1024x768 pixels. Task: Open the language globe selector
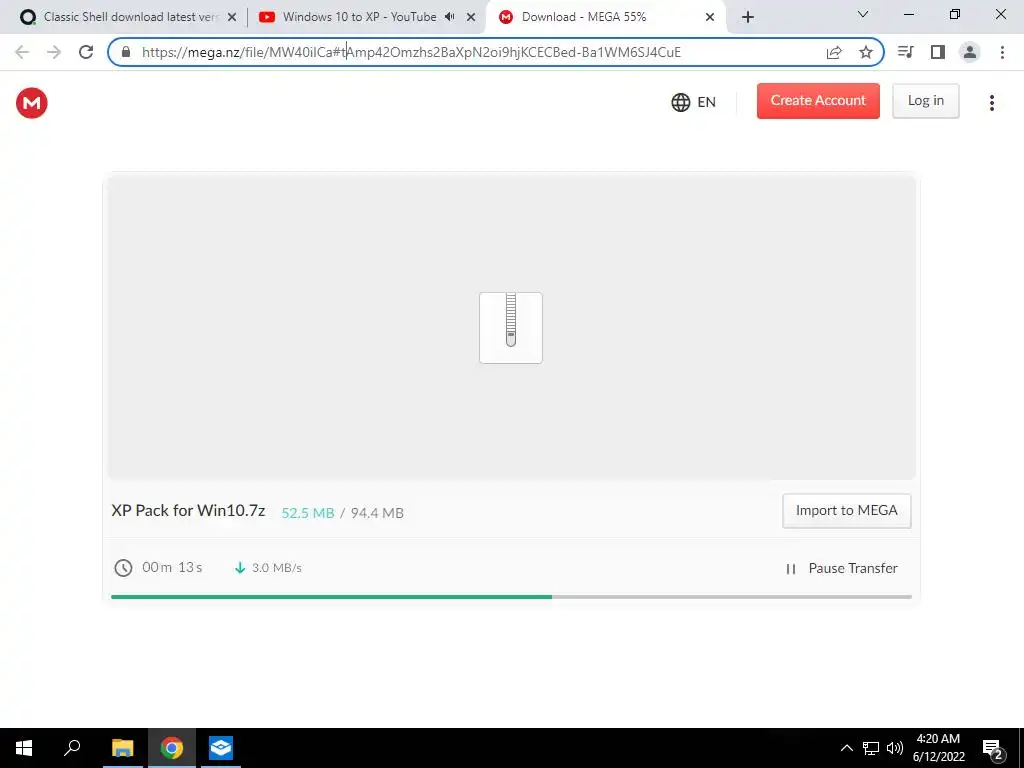click(694, 102)
